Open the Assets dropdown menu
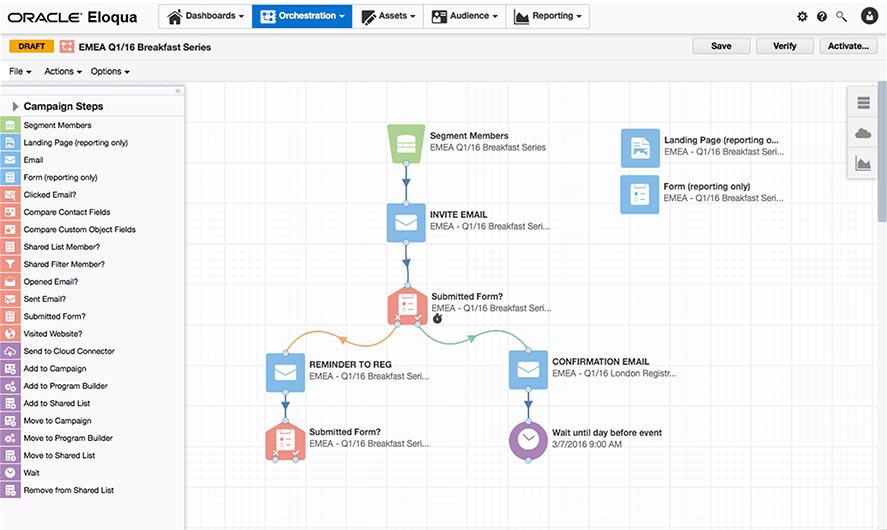The image size is (887, 530). pyautogui.click(x=388, y=16)
